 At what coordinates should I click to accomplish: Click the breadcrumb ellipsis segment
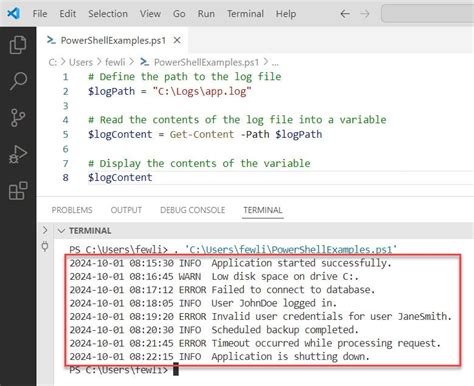(x=275, y=63)
